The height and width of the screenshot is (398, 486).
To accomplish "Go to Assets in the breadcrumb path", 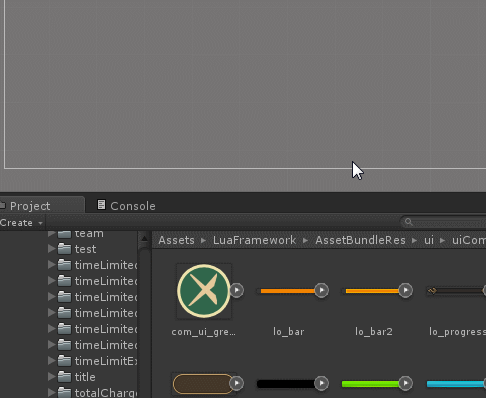I will (x=176, y=240).
